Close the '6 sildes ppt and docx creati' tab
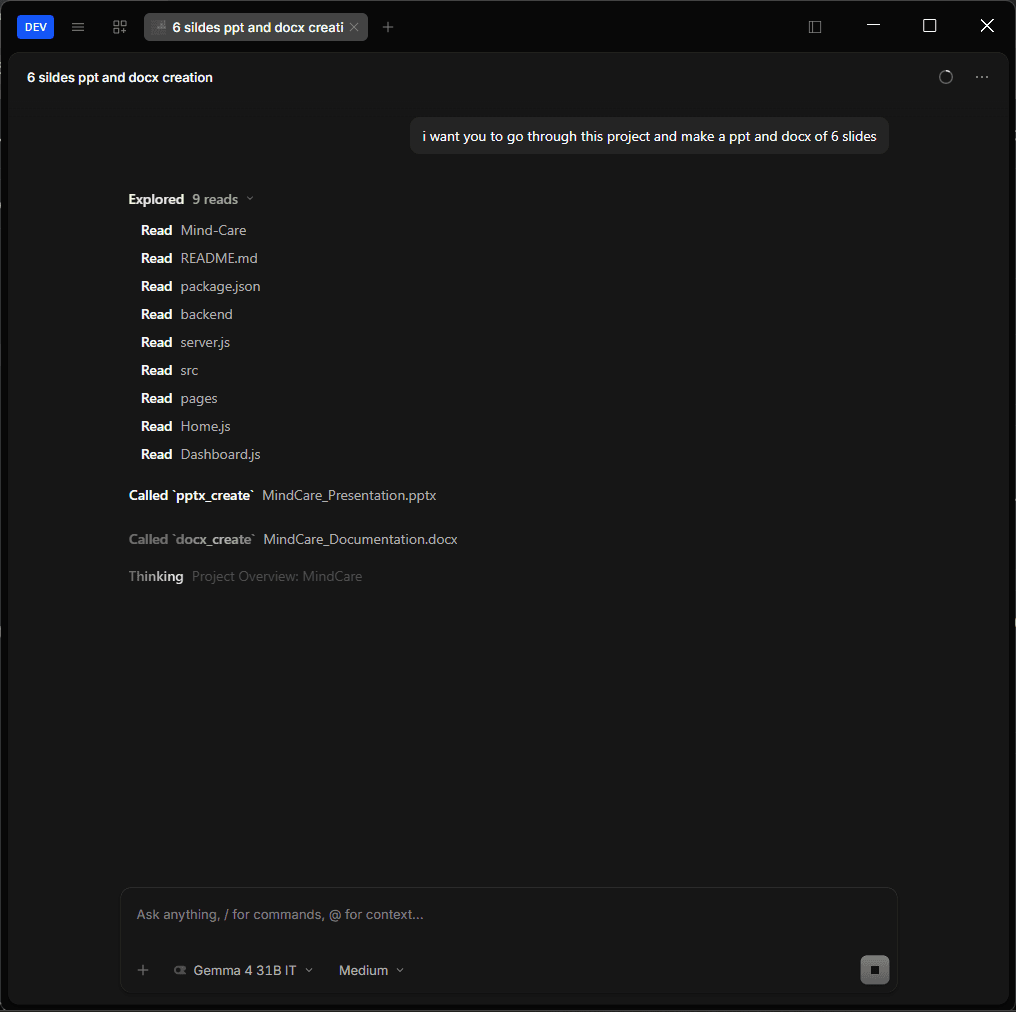 coord(354,27)
